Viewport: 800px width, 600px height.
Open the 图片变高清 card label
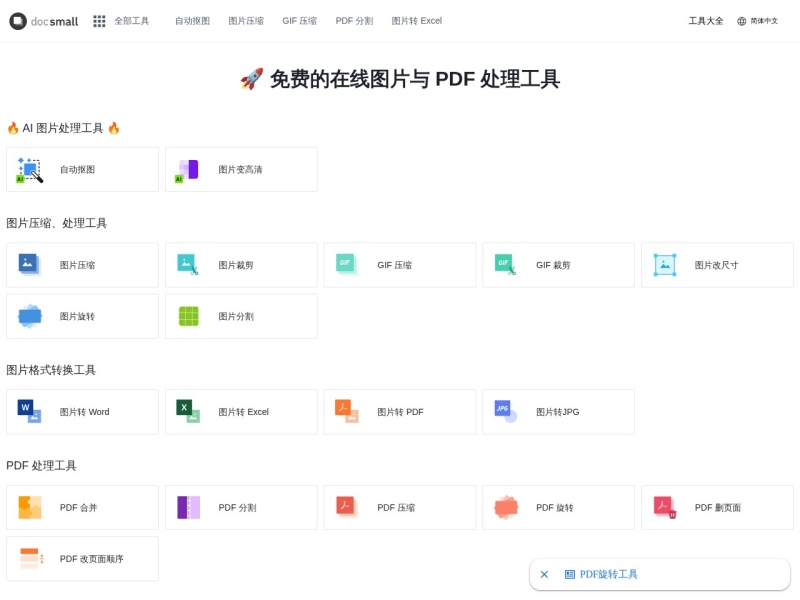240,170
